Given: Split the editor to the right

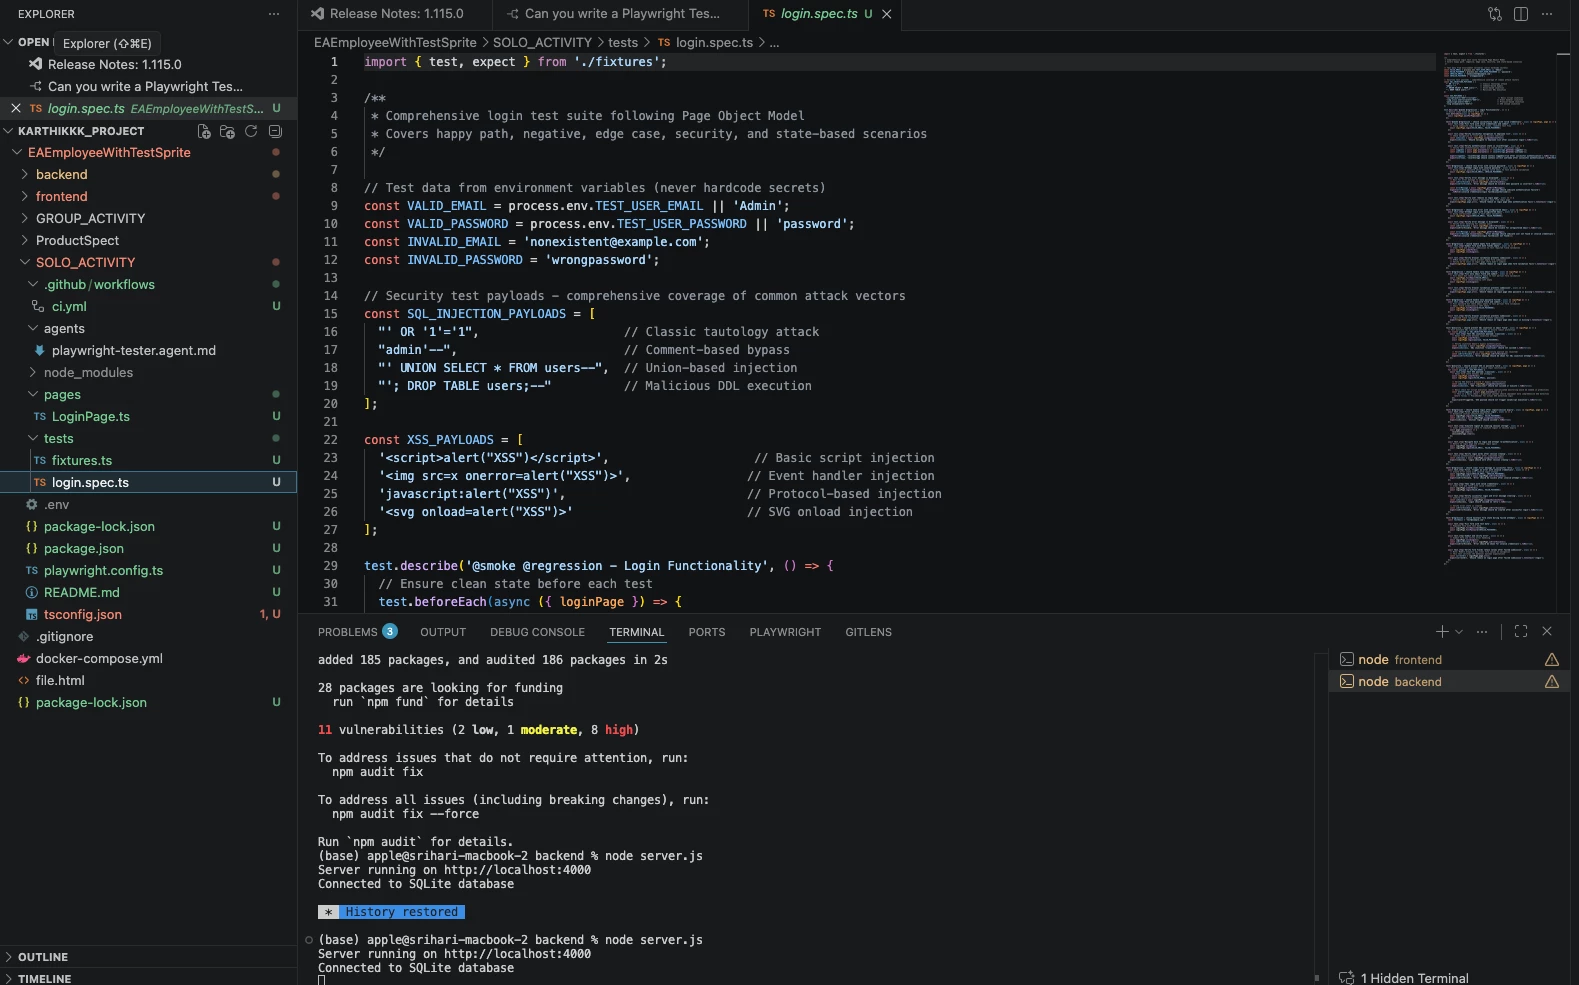Looking at the screenshot, I should [1521, 14].
